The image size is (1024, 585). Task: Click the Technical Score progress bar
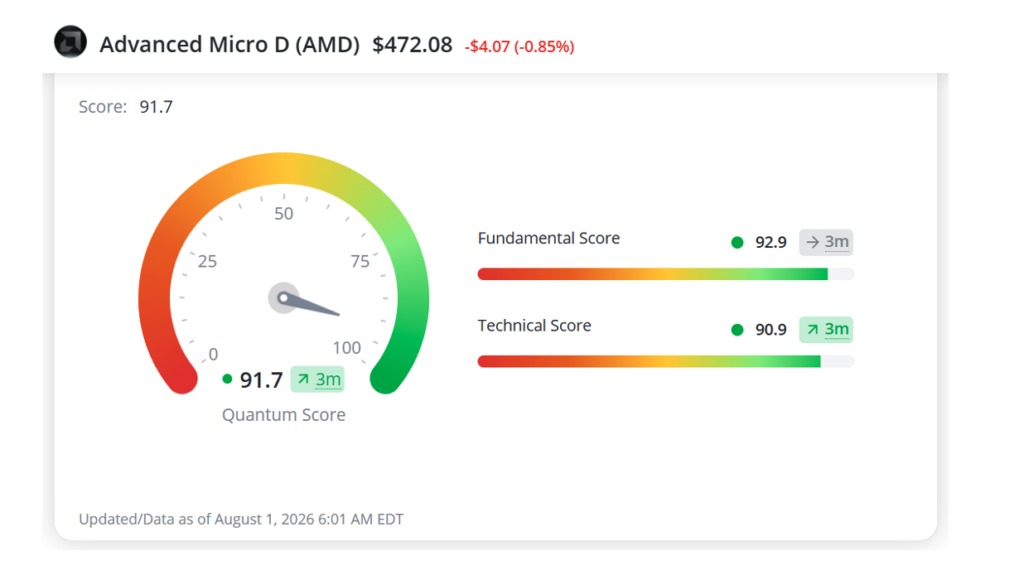(x=665, y=362)
